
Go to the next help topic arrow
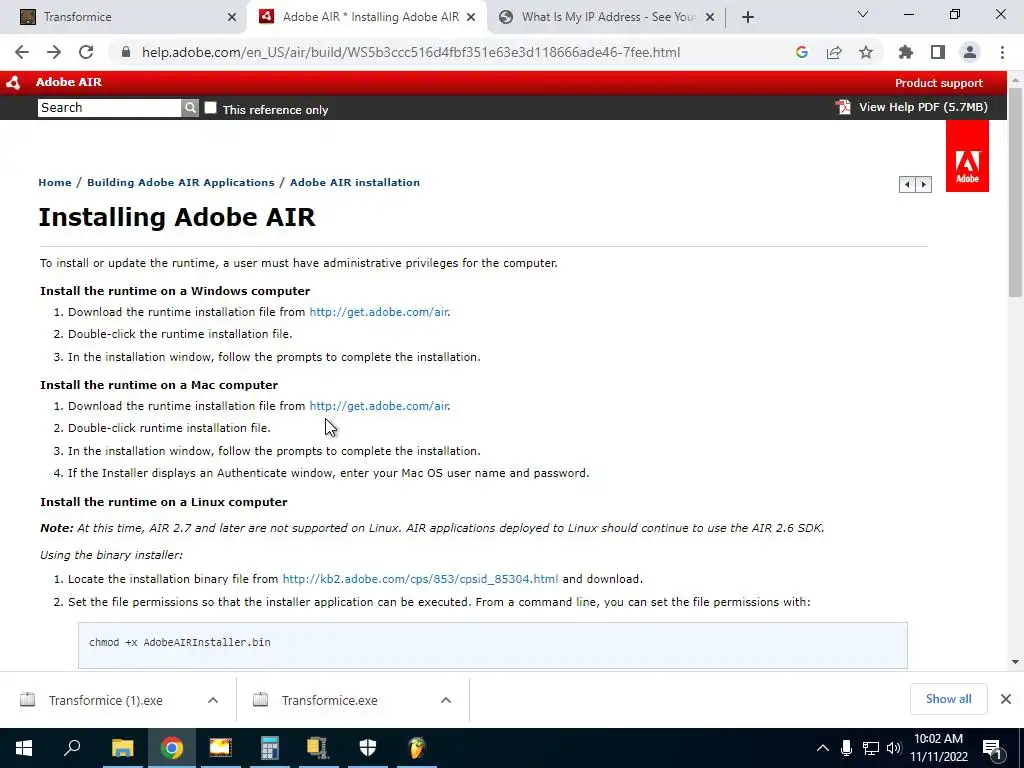923,185
